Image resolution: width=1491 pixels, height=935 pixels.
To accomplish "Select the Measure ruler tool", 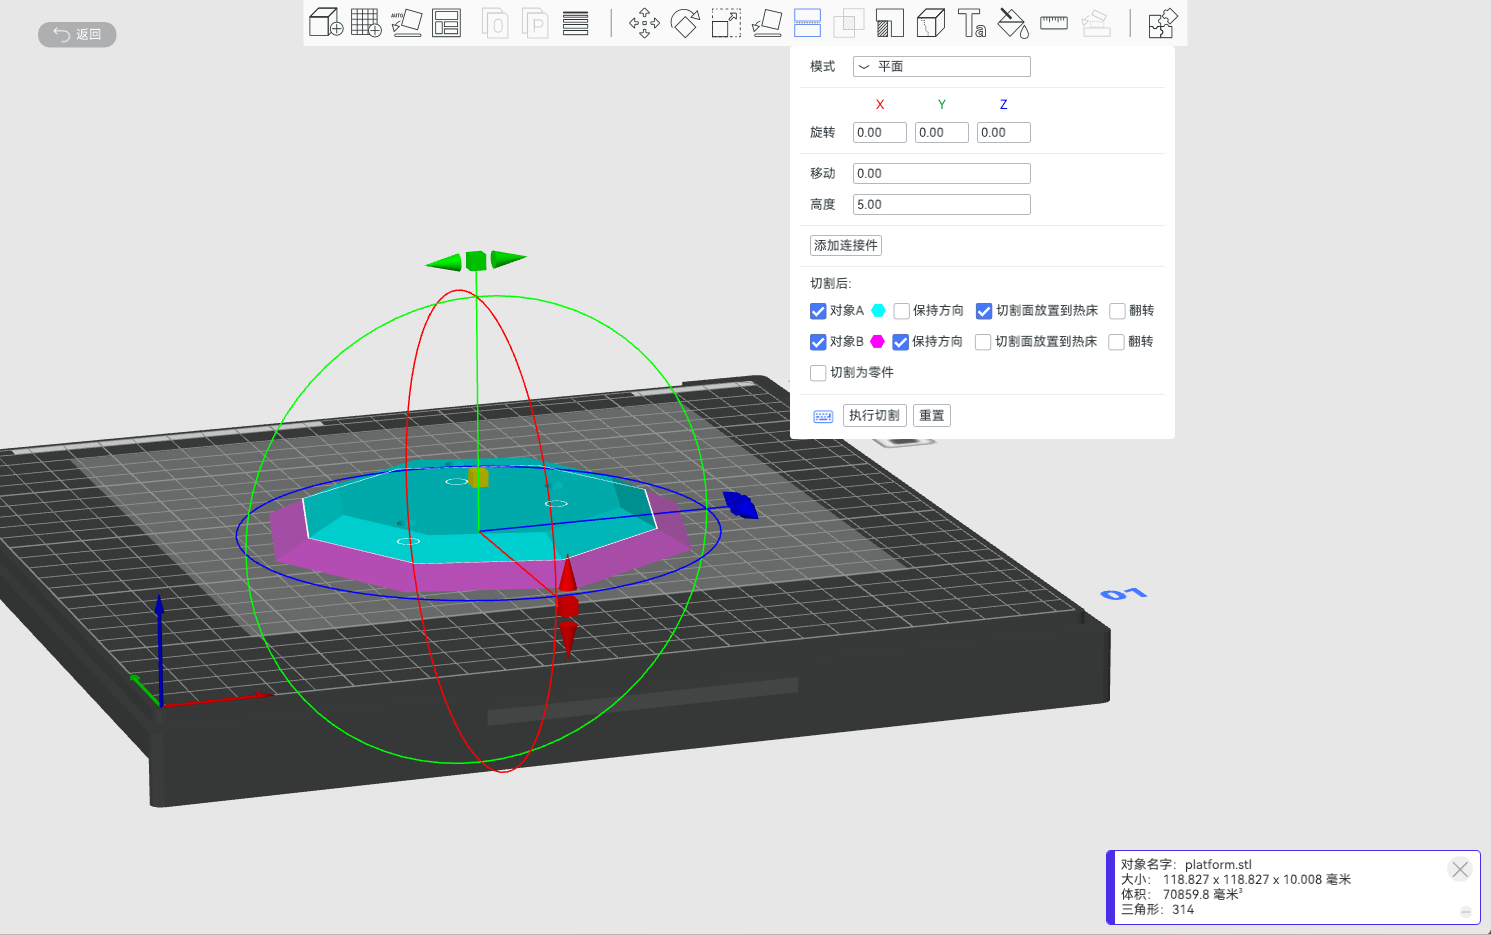I will [x=1054, y=22].
